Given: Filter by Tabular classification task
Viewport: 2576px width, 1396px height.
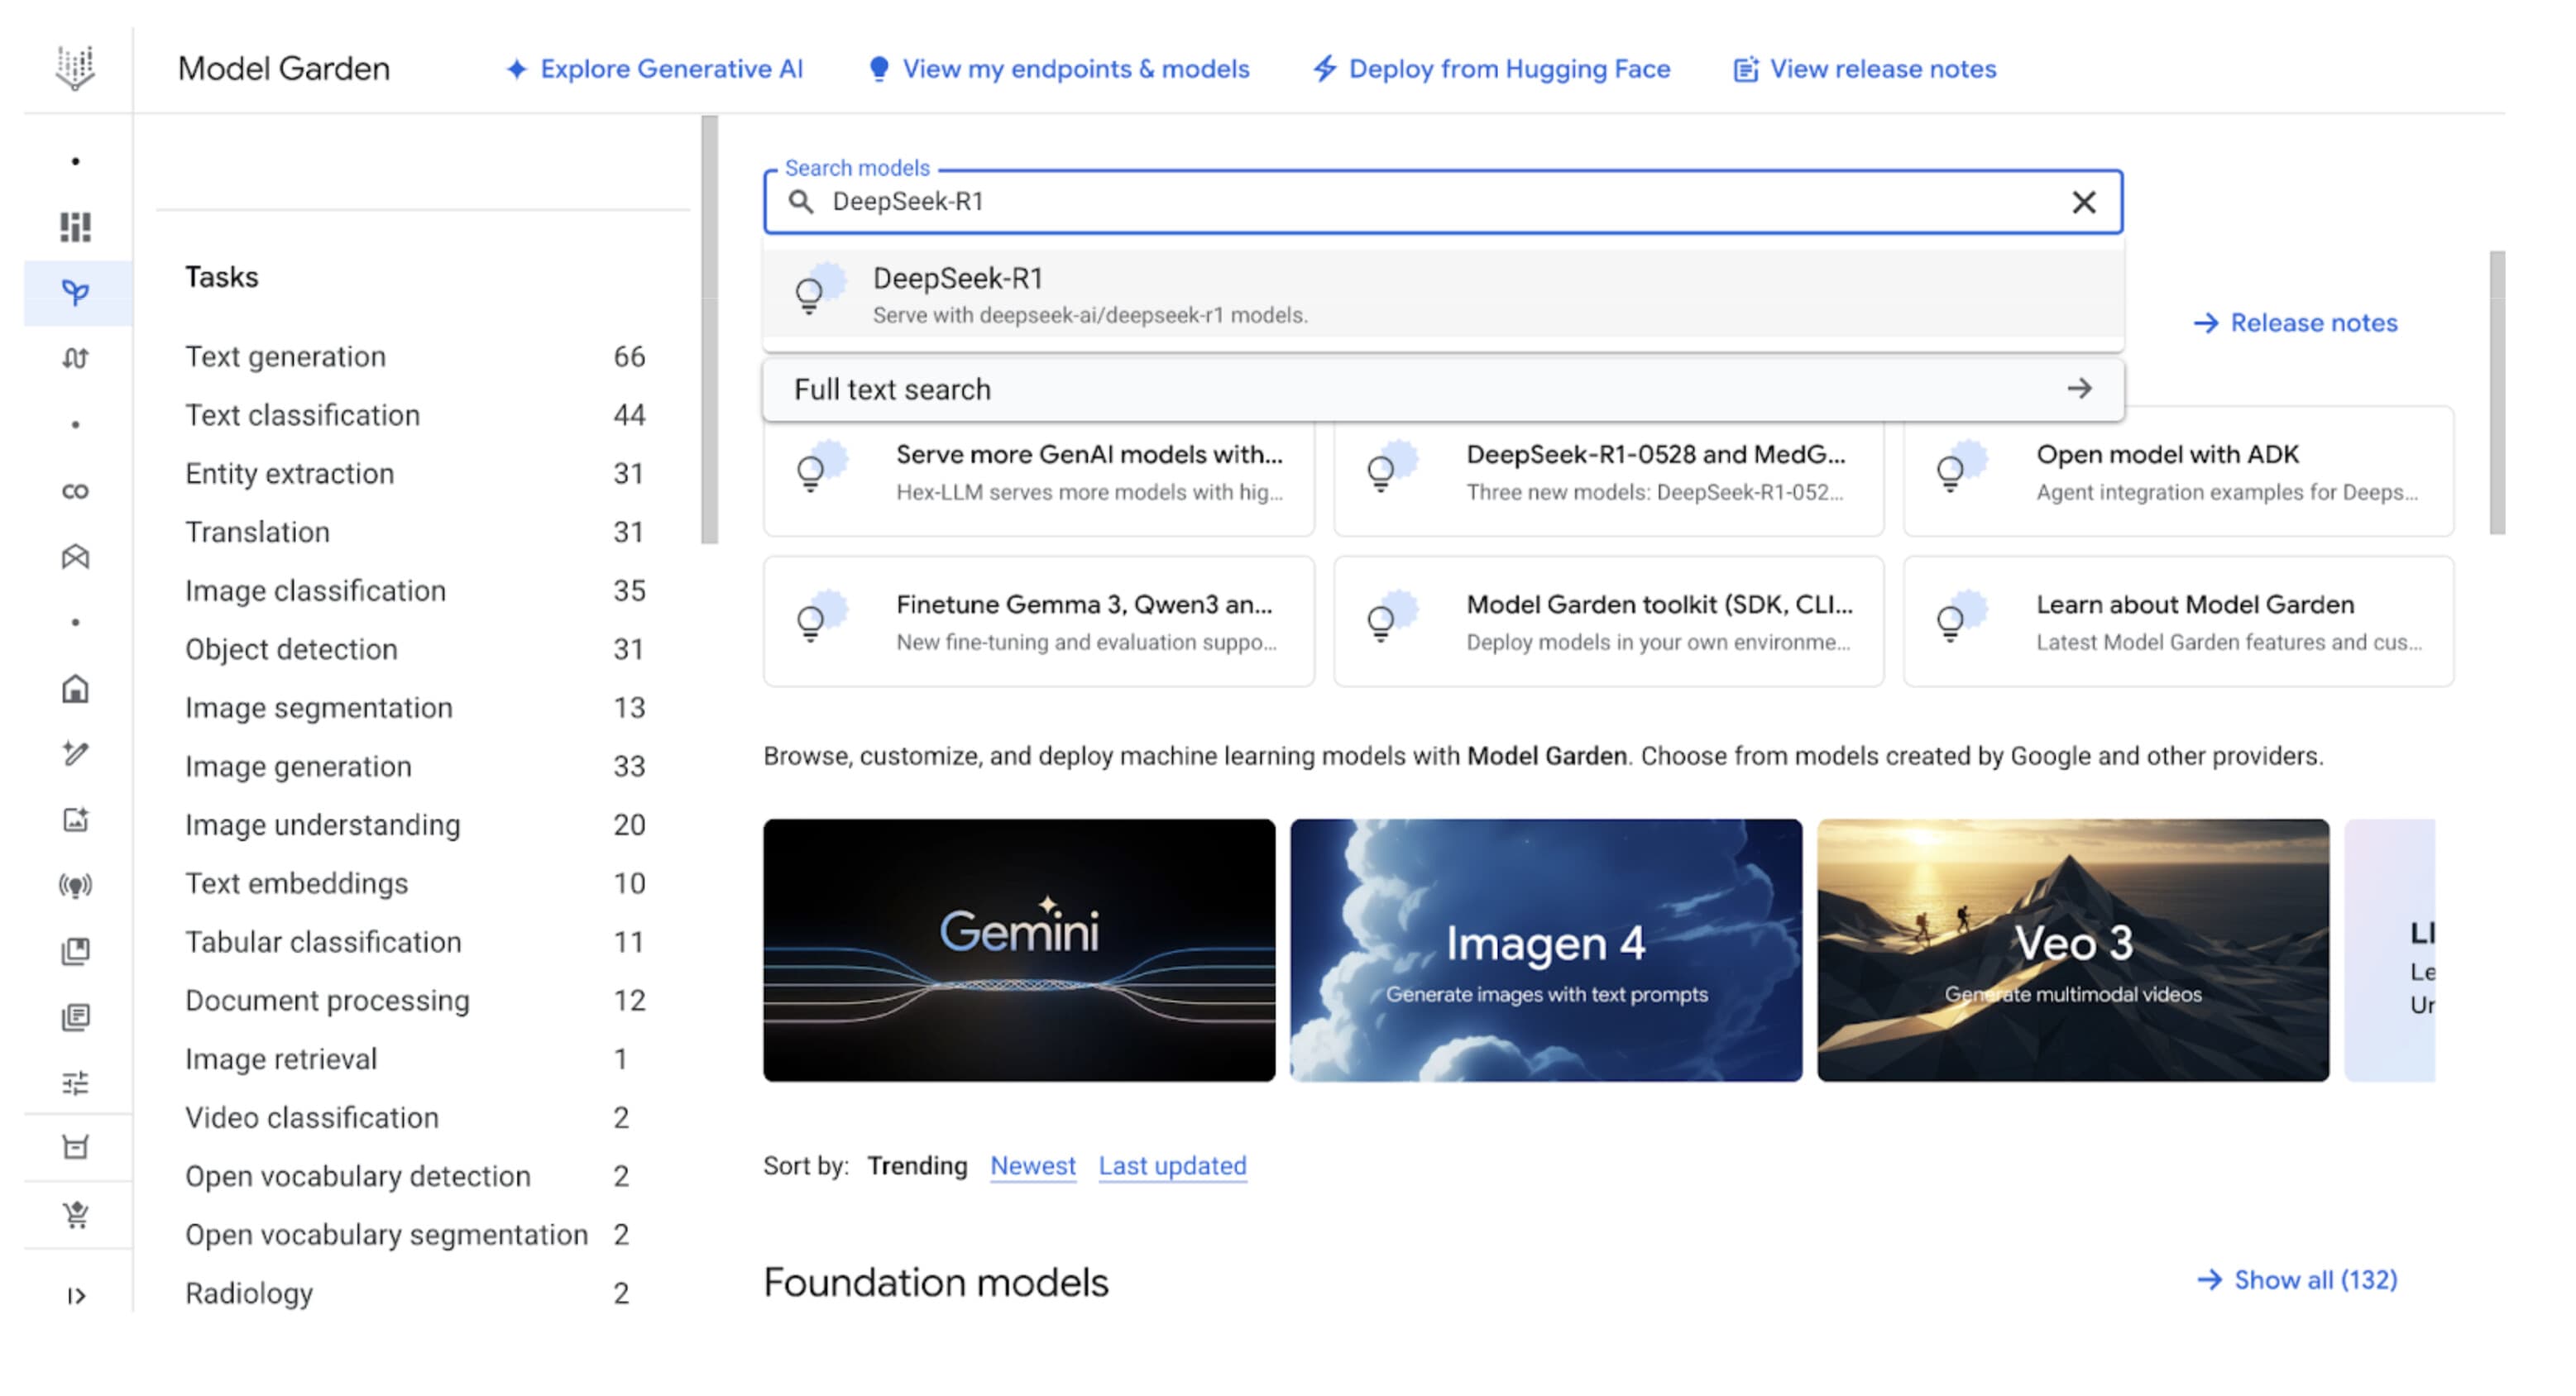Looking at the screenshot, I should 415,942.
